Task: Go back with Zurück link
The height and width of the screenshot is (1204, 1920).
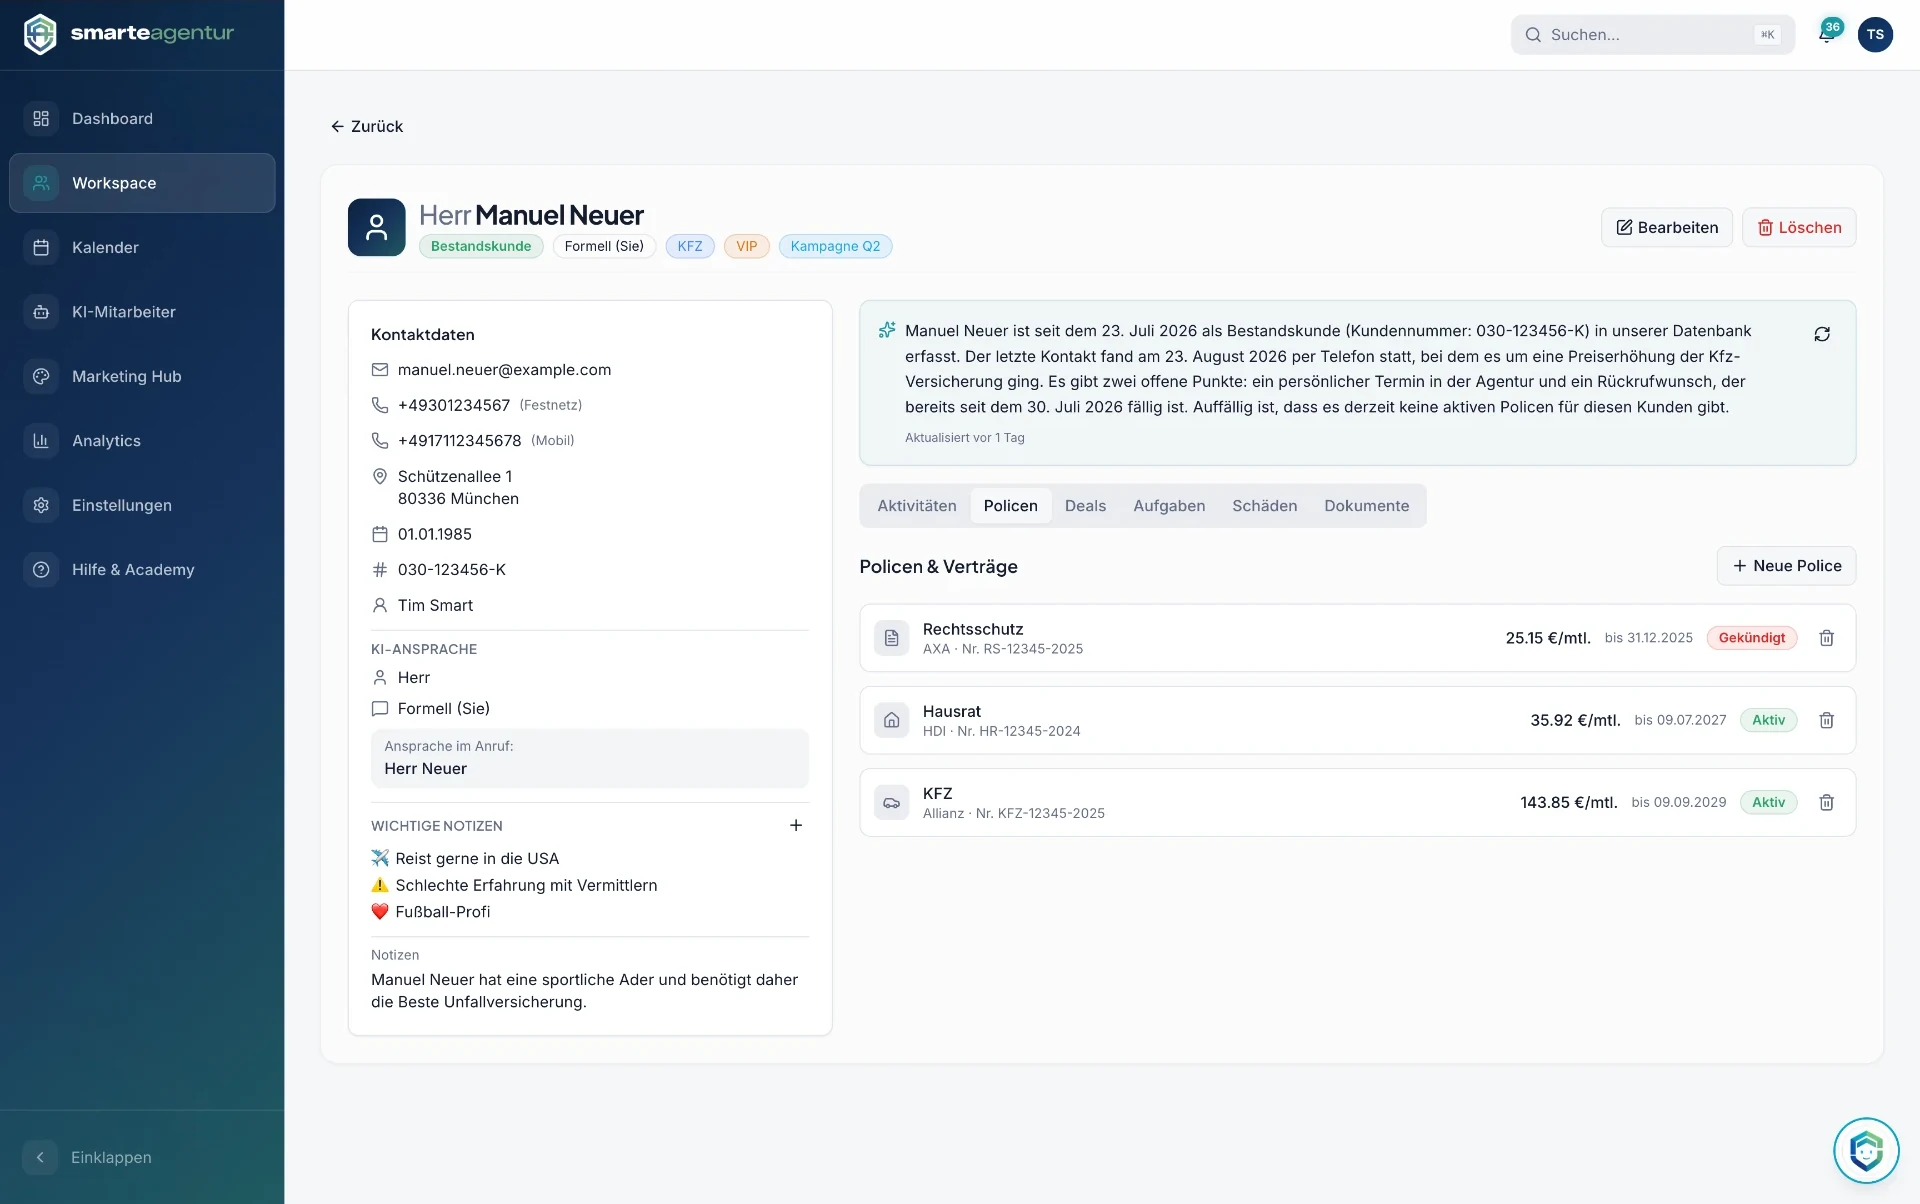Action: click(x=367, y=126)
